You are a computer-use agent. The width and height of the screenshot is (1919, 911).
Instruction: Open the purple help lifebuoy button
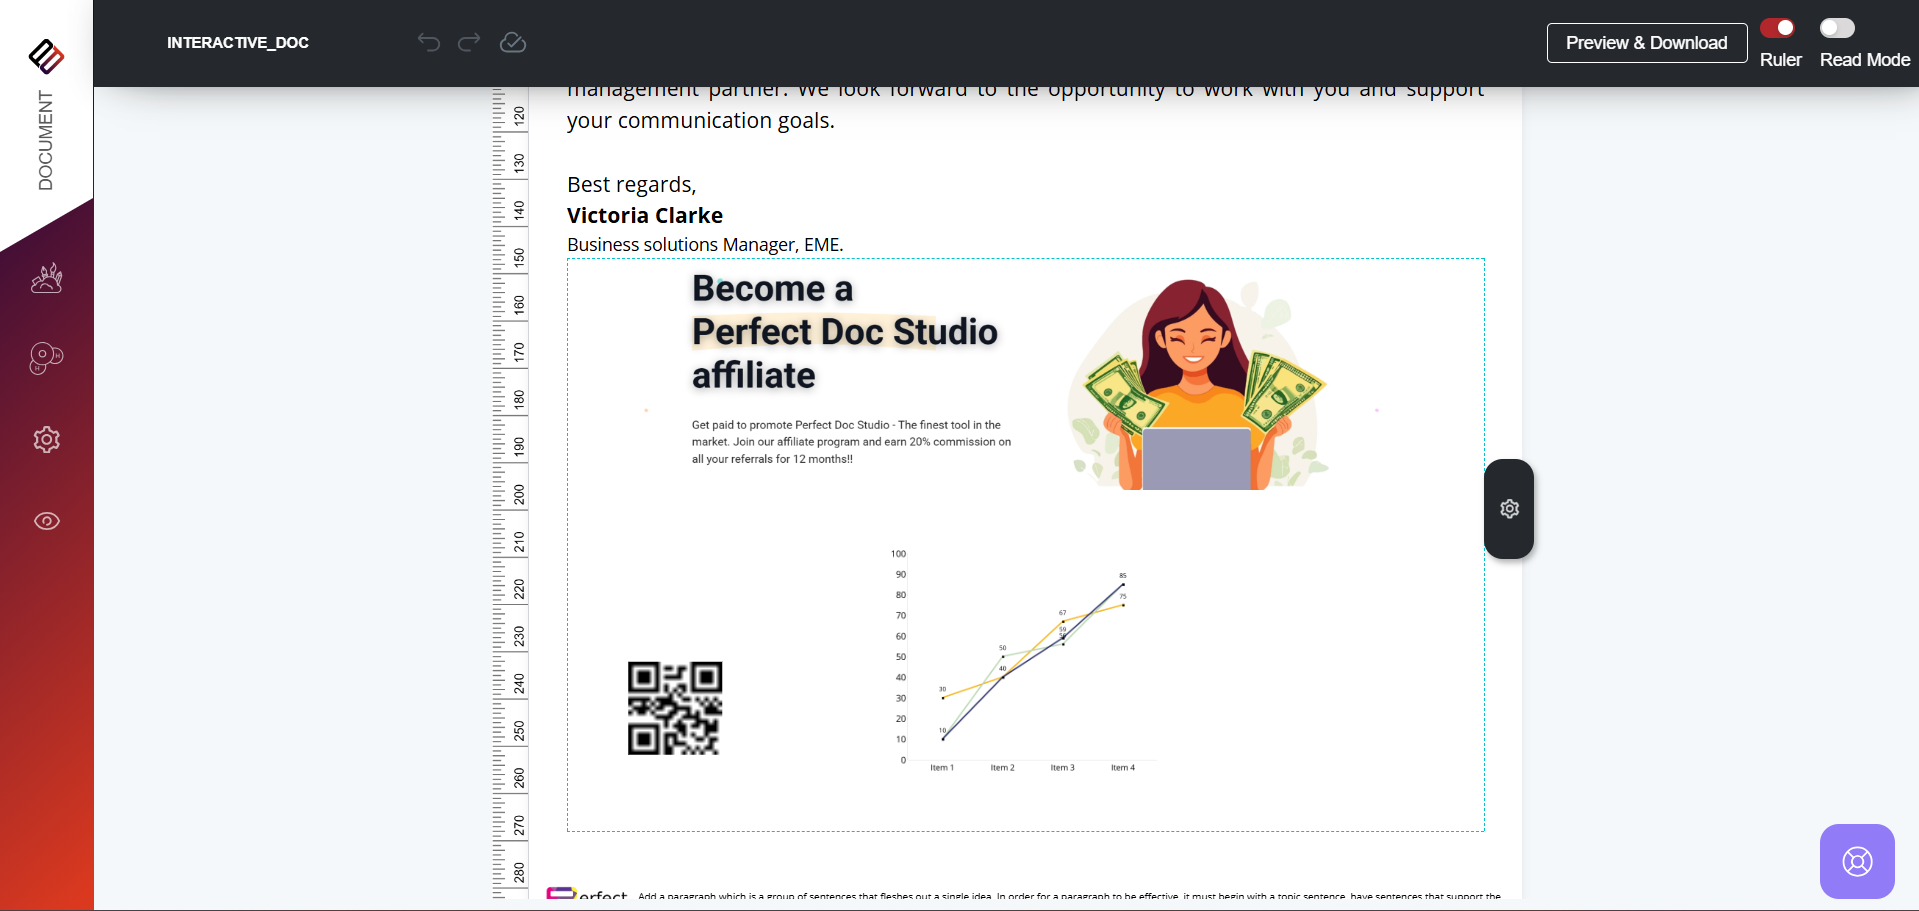pyautogui.click(x=1857, y=861)
